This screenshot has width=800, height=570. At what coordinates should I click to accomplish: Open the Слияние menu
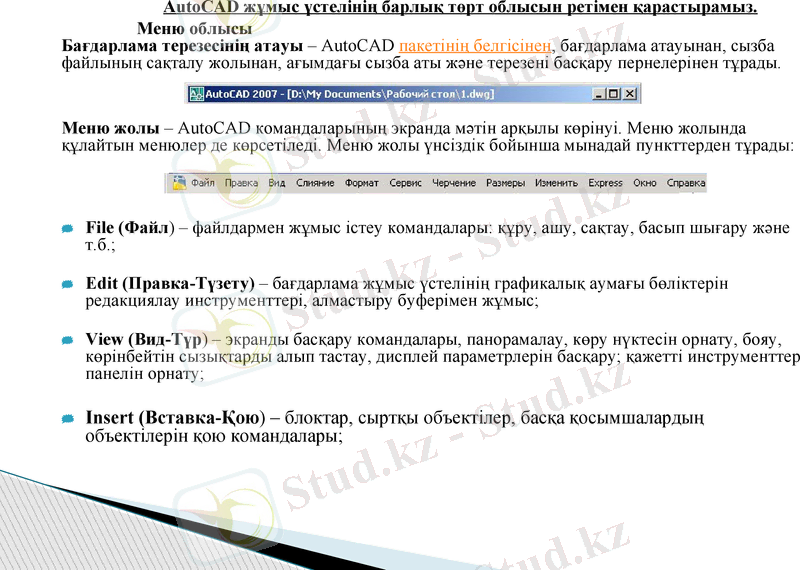coord(315,183)
